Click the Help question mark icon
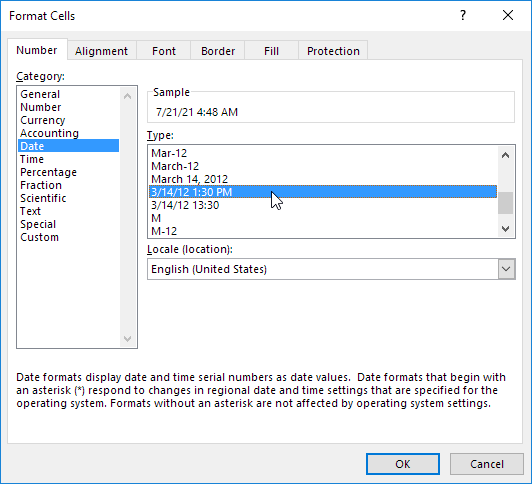Screen dimensions: 532x484 click(463, 15)
